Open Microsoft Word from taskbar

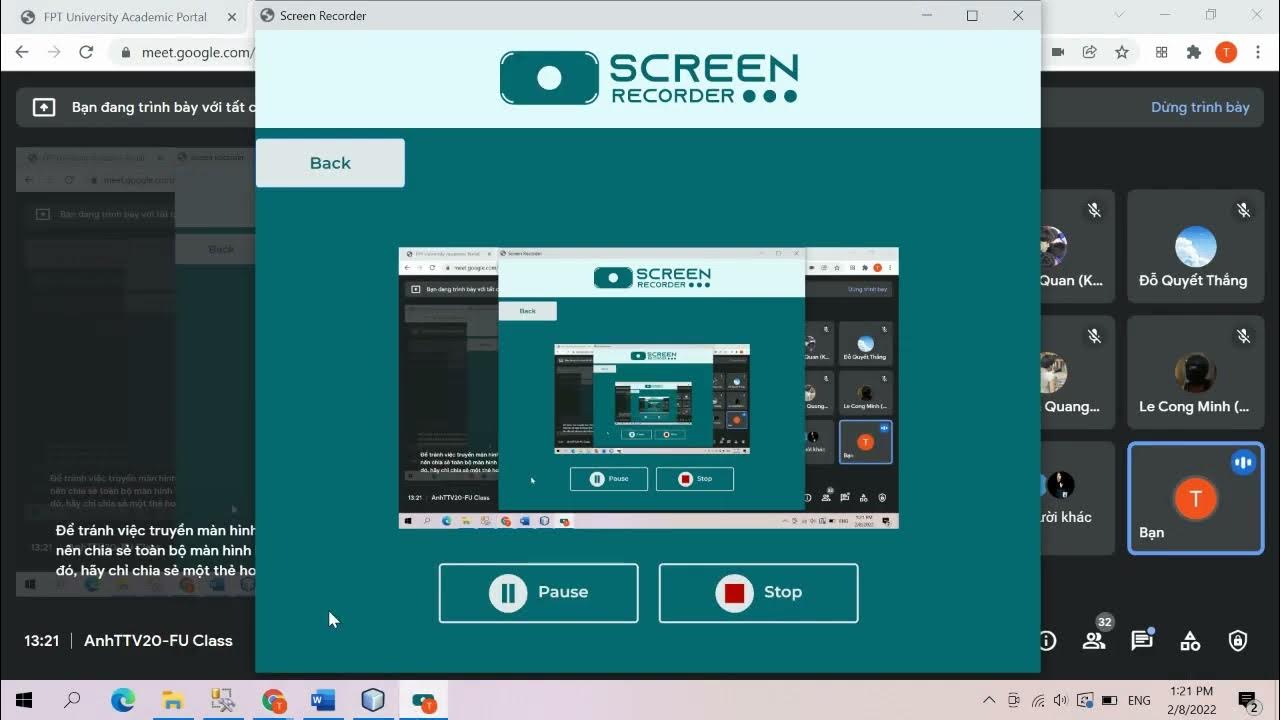pos(323,700)
